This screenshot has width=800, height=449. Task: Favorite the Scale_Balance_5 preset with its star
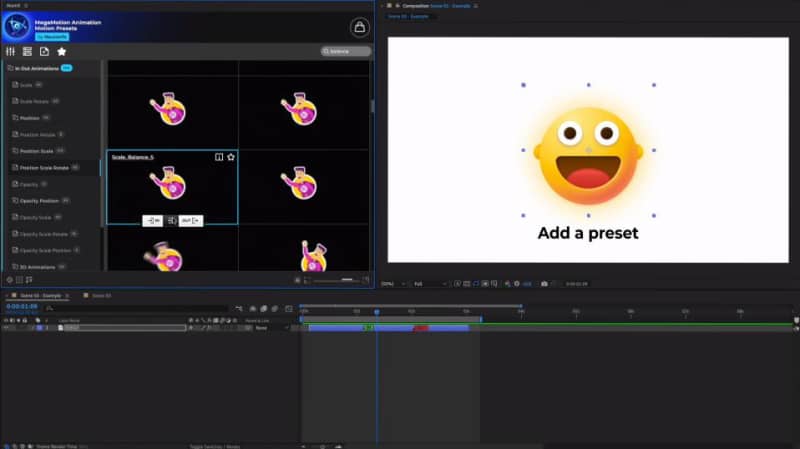pyautogui.click(x=231, y=157)
